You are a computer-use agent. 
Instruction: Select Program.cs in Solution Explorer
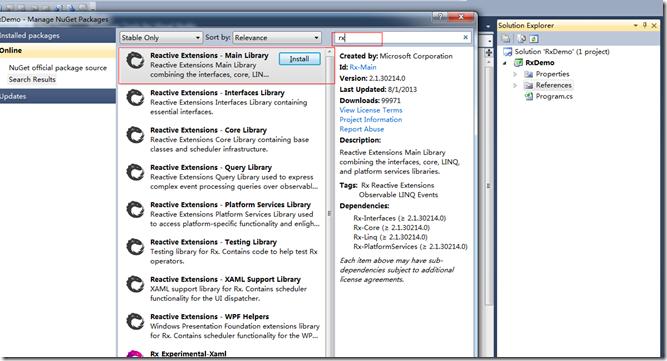[x=554, y=97]
